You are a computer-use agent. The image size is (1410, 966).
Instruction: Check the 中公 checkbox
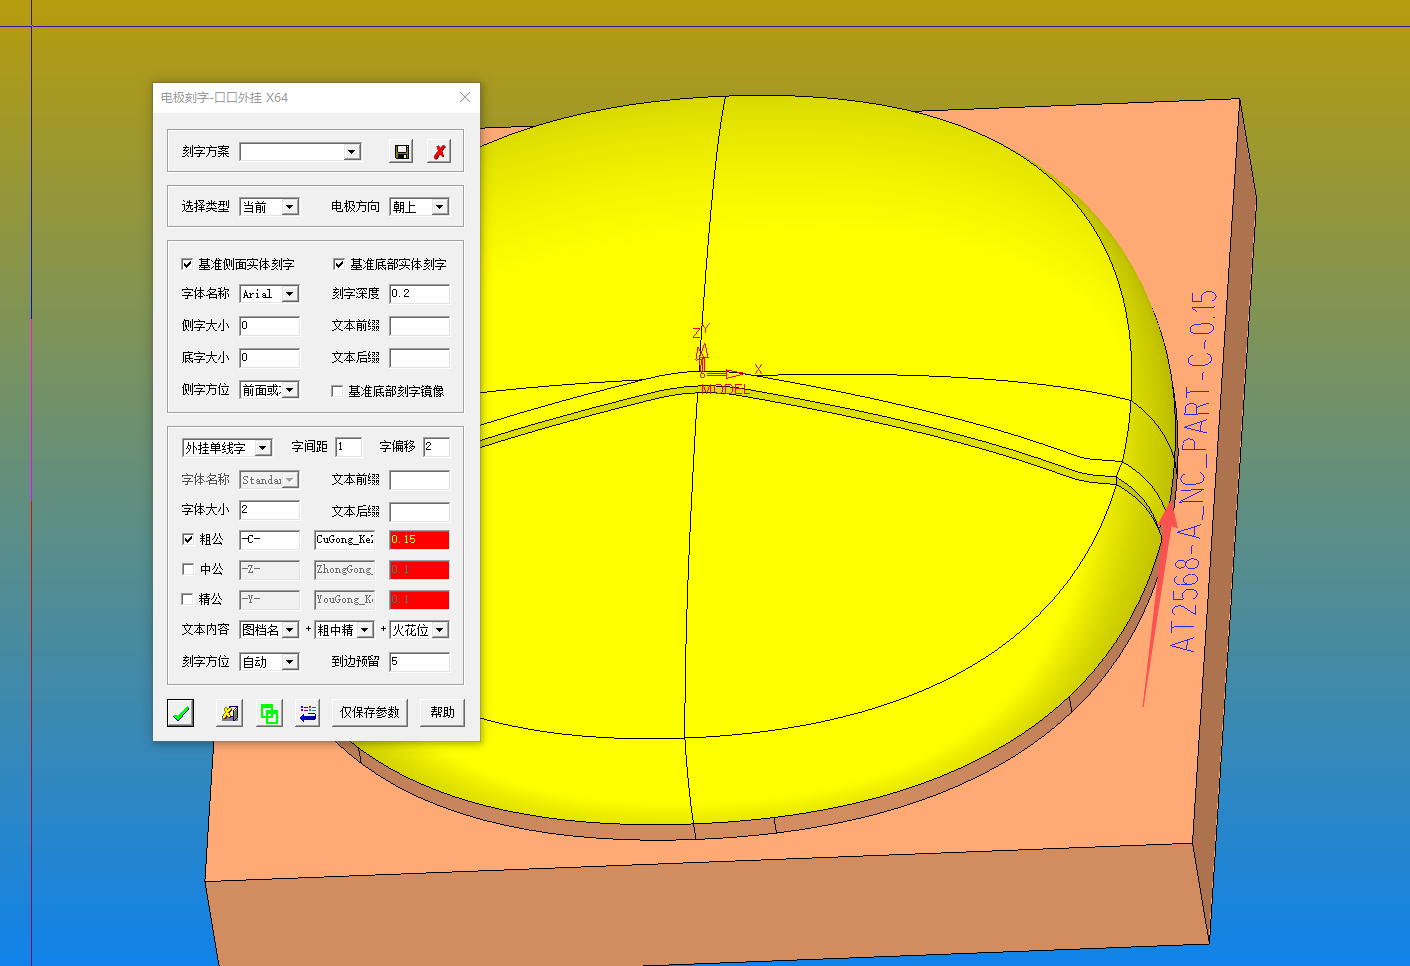coord(188,569)
